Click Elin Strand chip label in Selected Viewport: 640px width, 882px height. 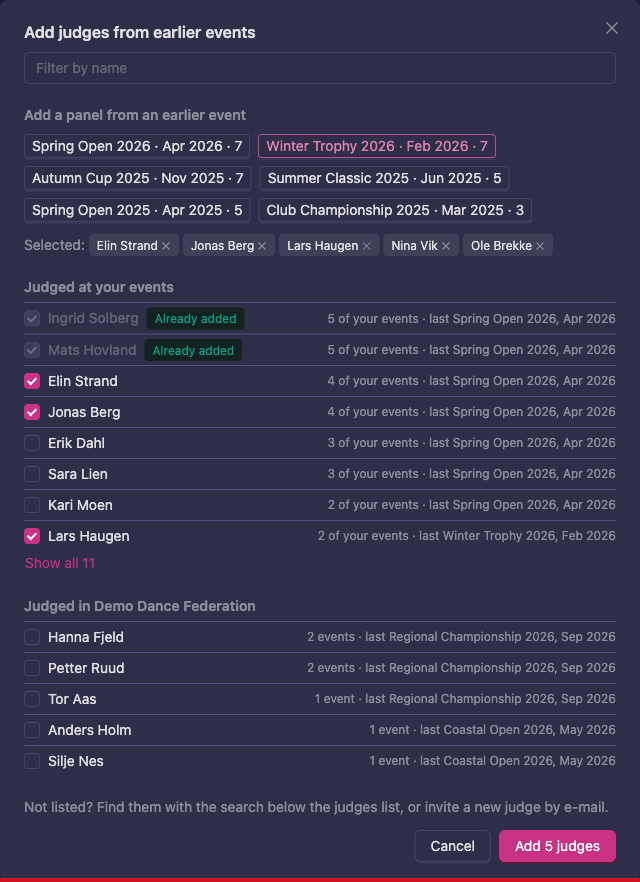127,246
